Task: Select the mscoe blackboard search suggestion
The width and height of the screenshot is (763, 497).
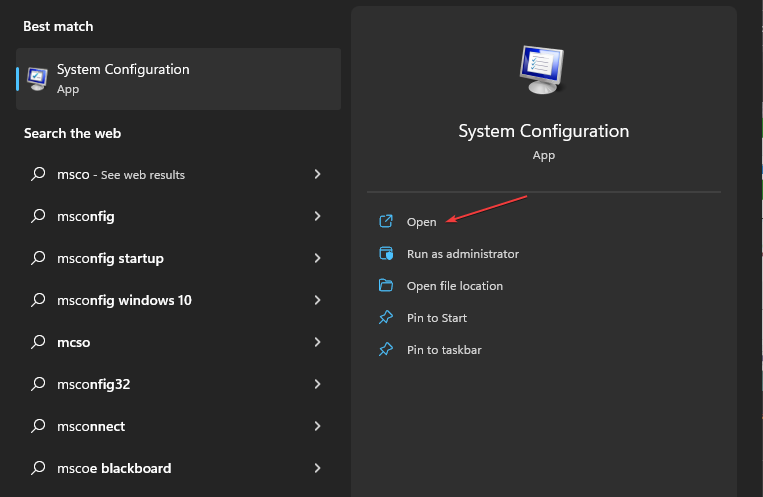Action: click(114, 468)
